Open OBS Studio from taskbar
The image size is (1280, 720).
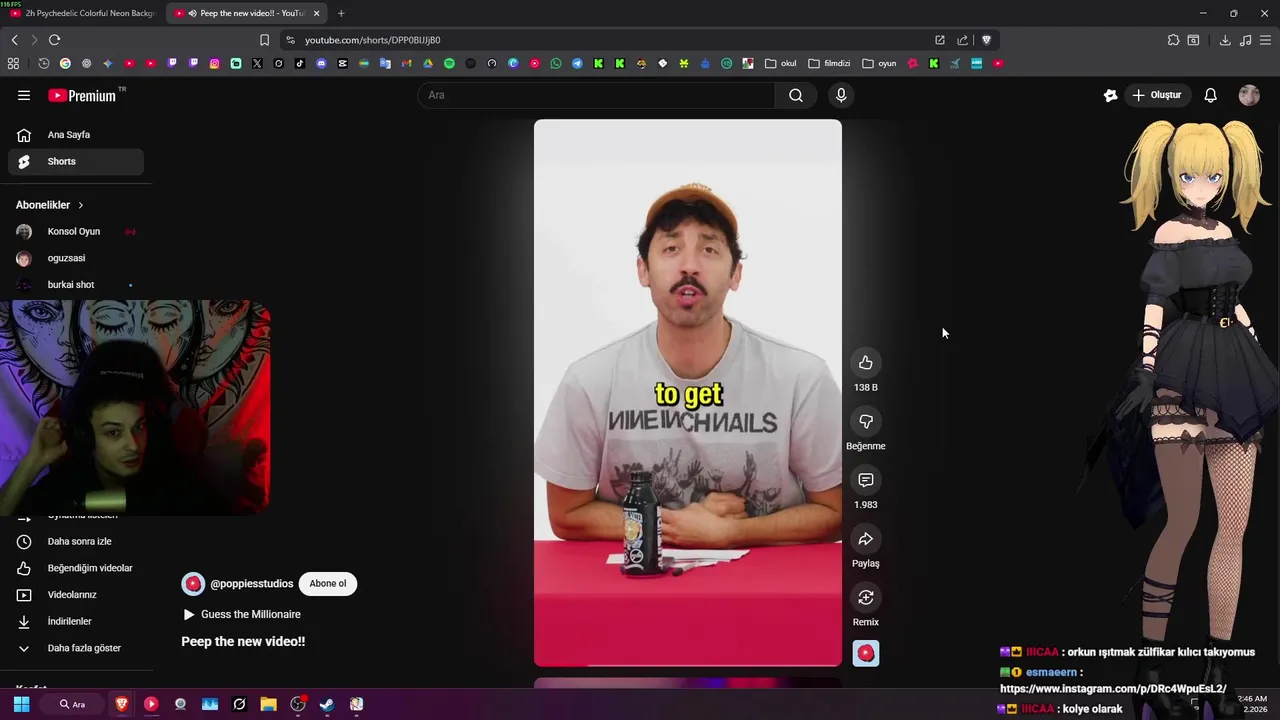tap(298, 704)
